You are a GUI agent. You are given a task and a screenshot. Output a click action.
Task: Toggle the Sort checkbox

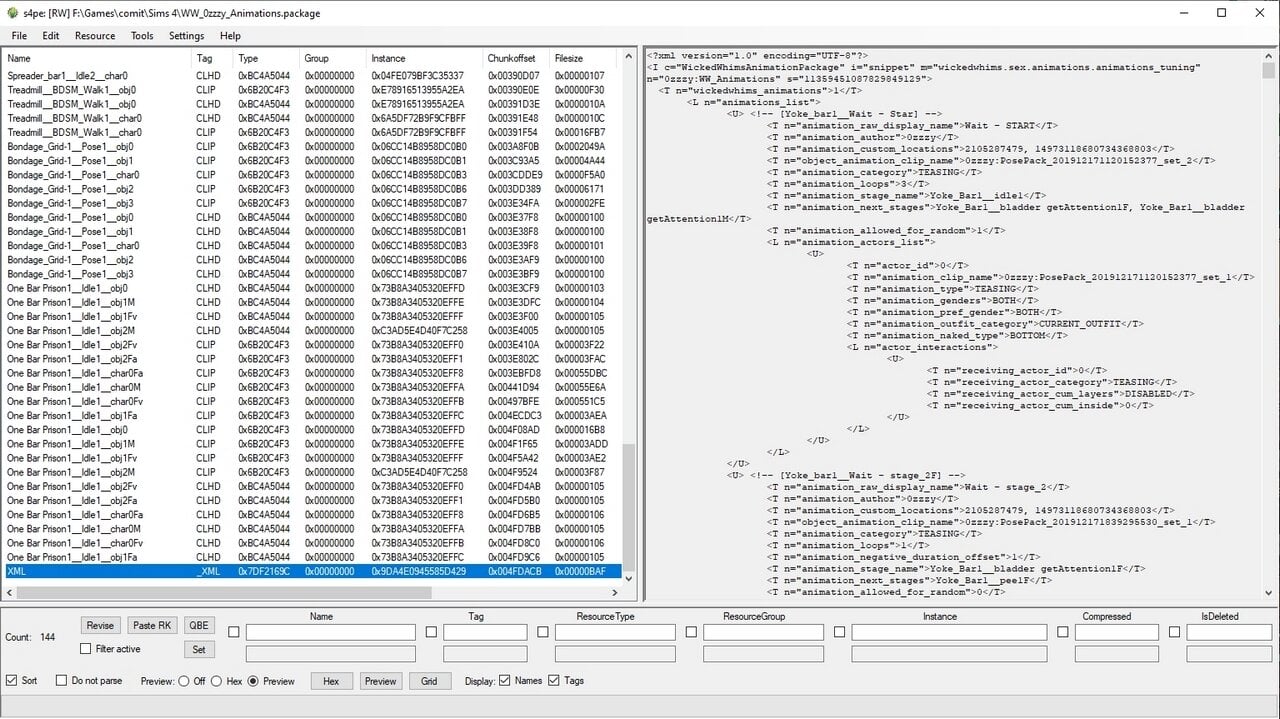point(12,681)
